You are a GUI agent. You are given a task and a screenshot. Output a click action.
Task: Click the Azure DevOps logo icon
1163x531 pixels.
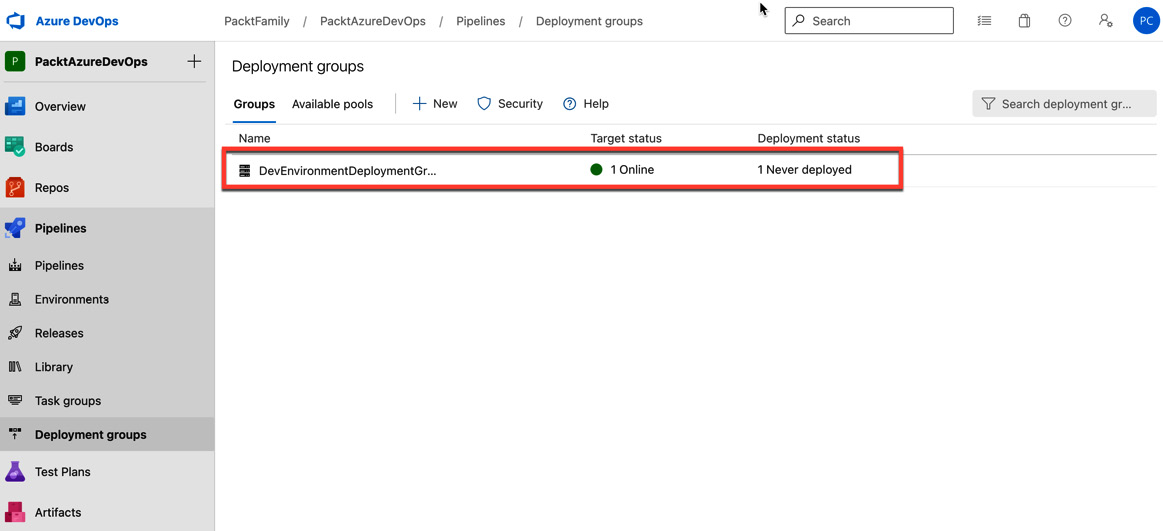point(15,22)
